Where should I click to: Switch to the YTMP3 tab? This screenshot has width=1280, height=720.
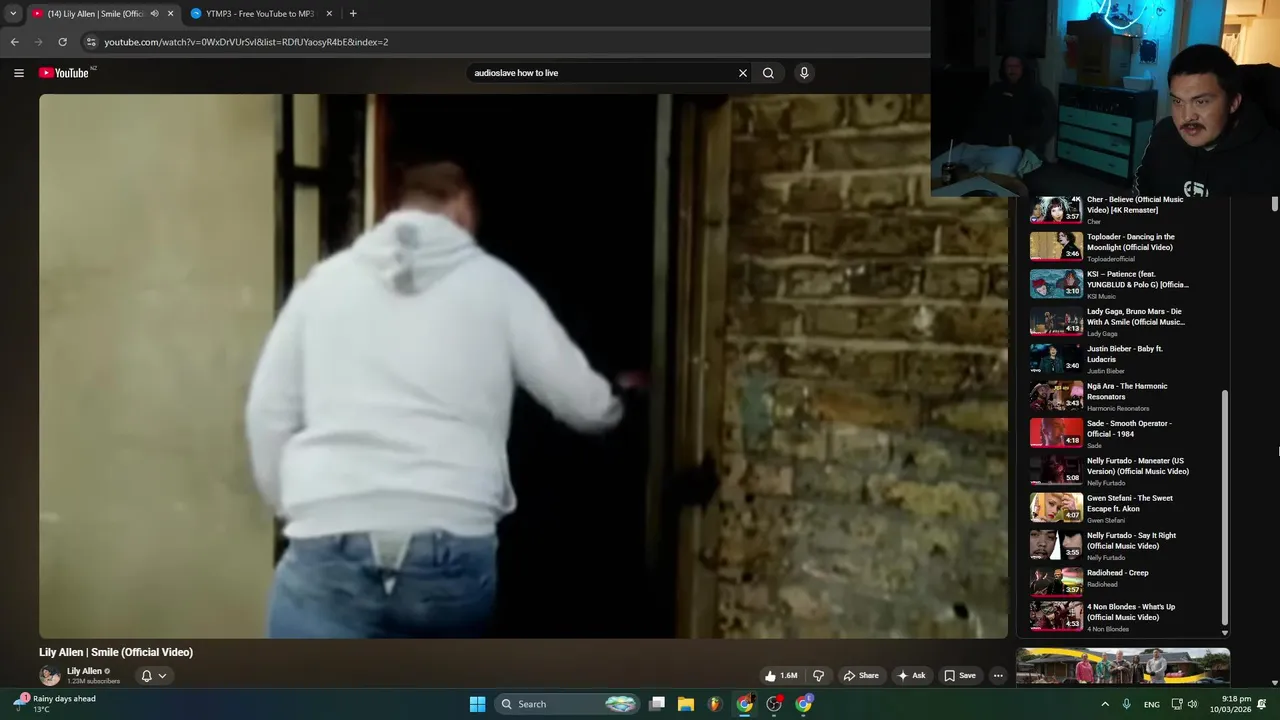pos(258,14)
